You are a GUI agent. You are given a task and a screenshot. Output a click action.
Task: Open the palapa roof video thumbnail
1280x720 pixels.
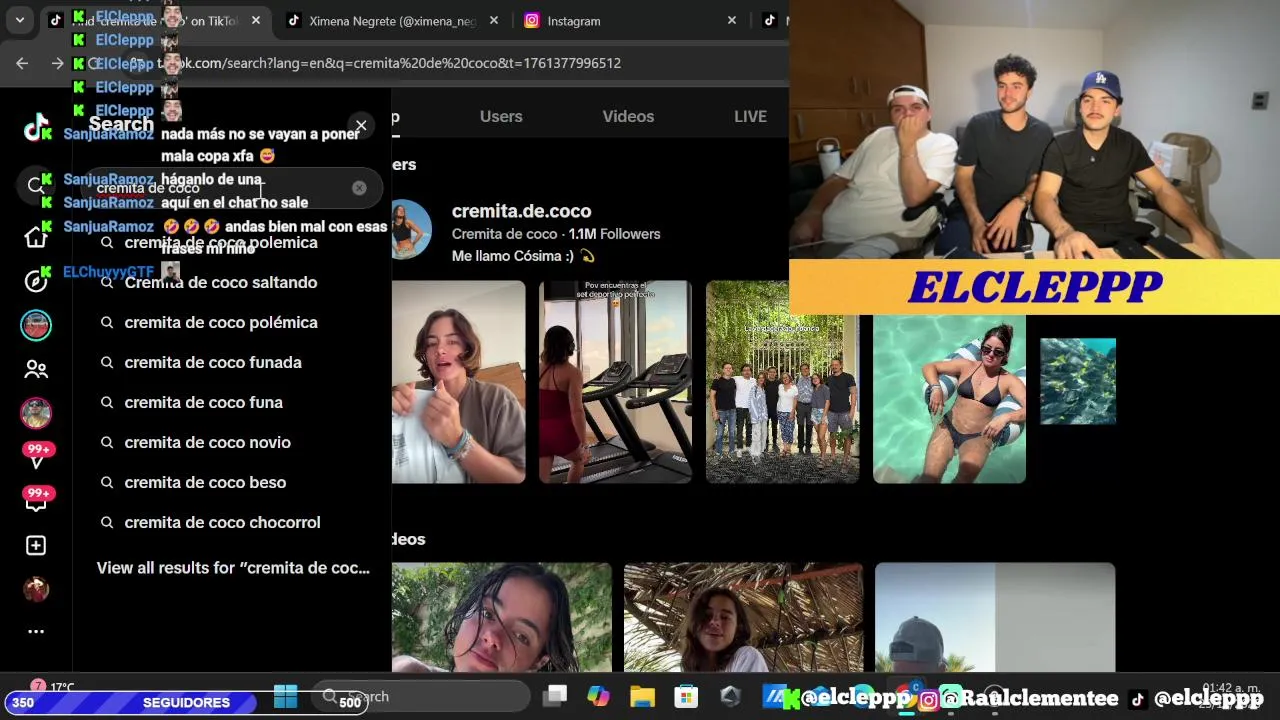(743, 617)
